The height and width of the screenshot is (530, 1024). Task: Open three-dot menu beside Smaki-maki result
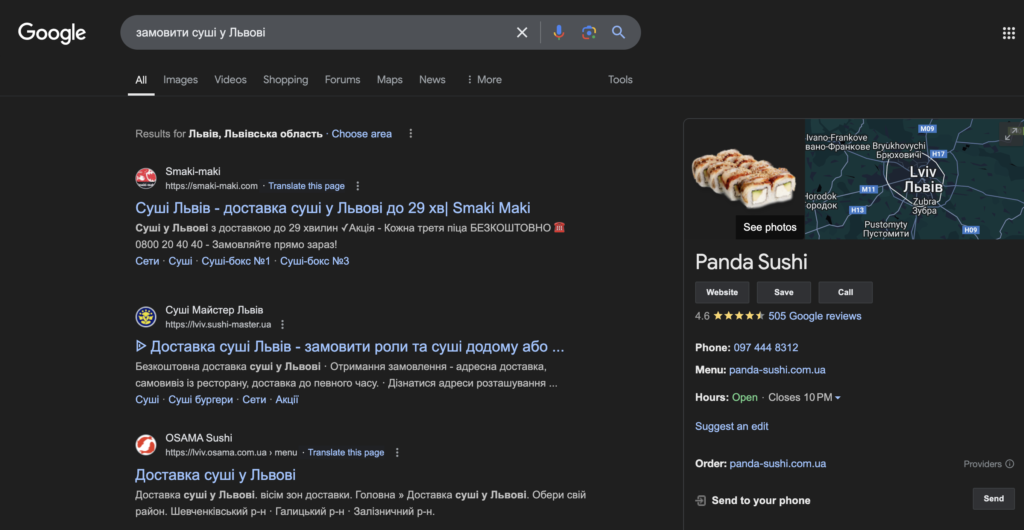tap(358, 186)
